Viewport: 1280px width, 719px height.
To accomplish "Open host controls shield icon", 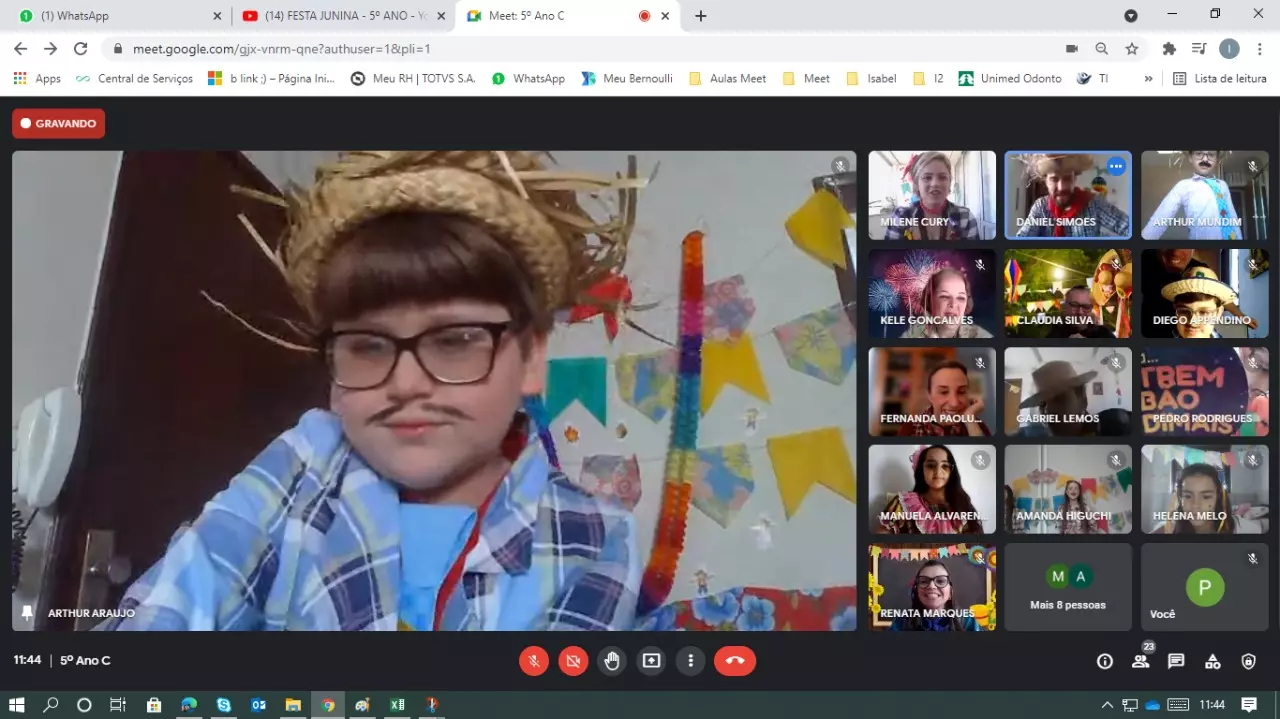I will click(1248, 661).
